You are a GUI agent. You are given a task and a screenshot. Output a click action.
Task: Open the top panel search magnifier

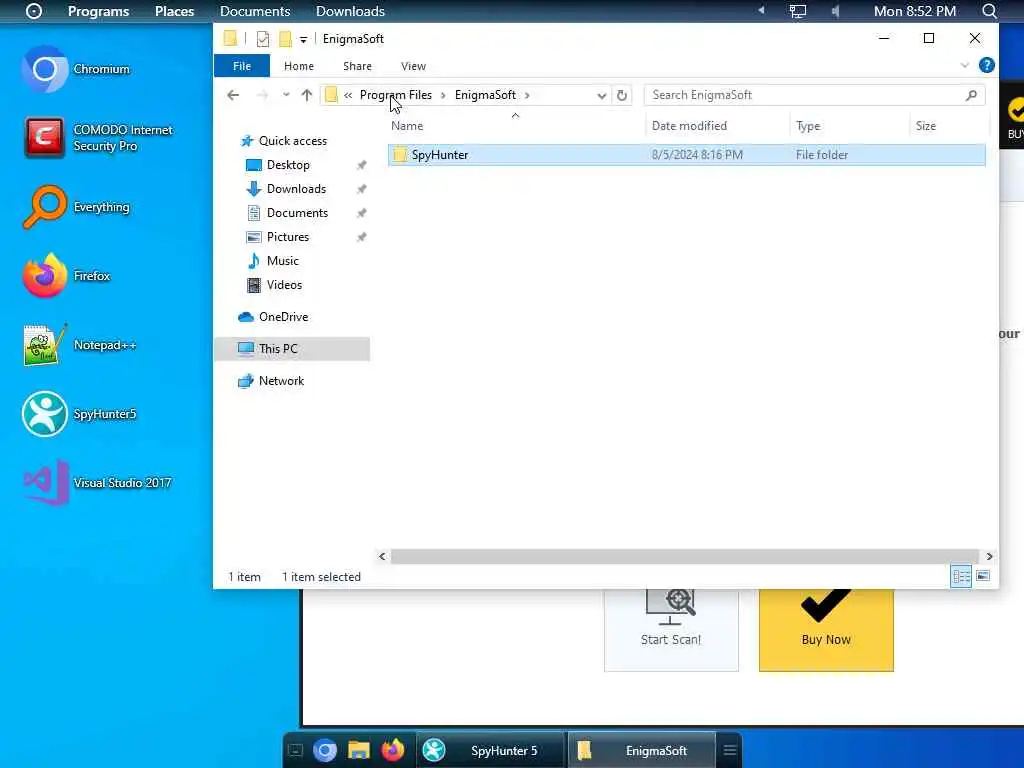pos(989,11)
